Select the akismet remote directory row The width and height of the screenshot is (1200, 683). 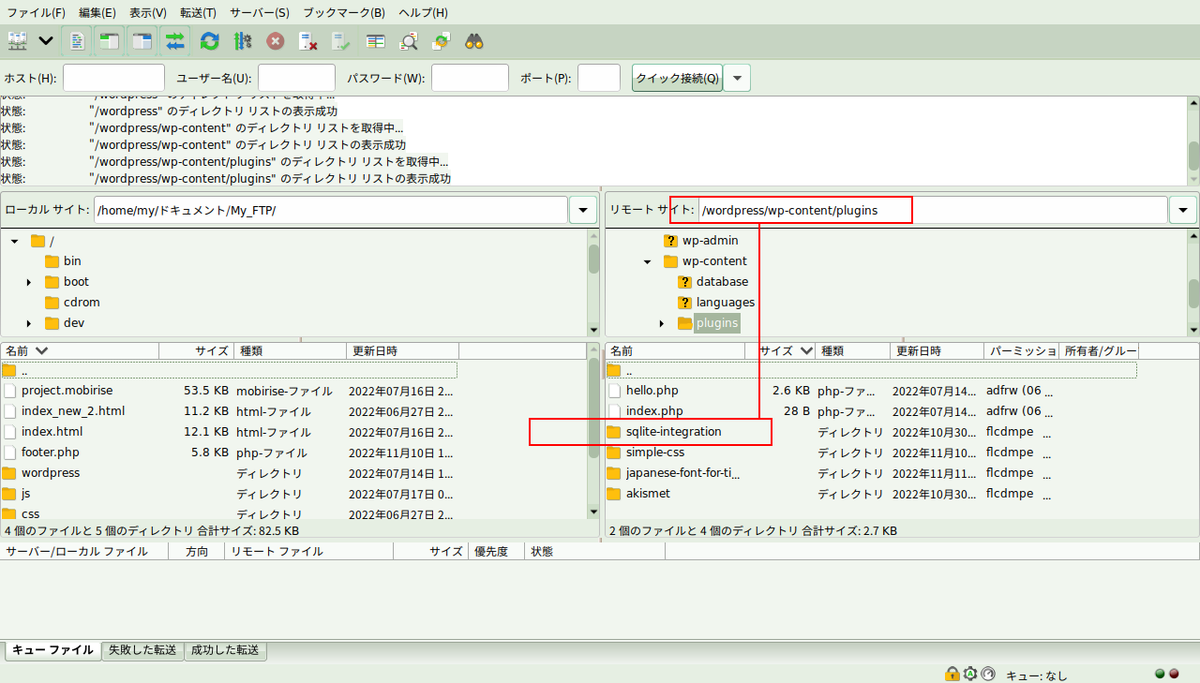[872, 493]
